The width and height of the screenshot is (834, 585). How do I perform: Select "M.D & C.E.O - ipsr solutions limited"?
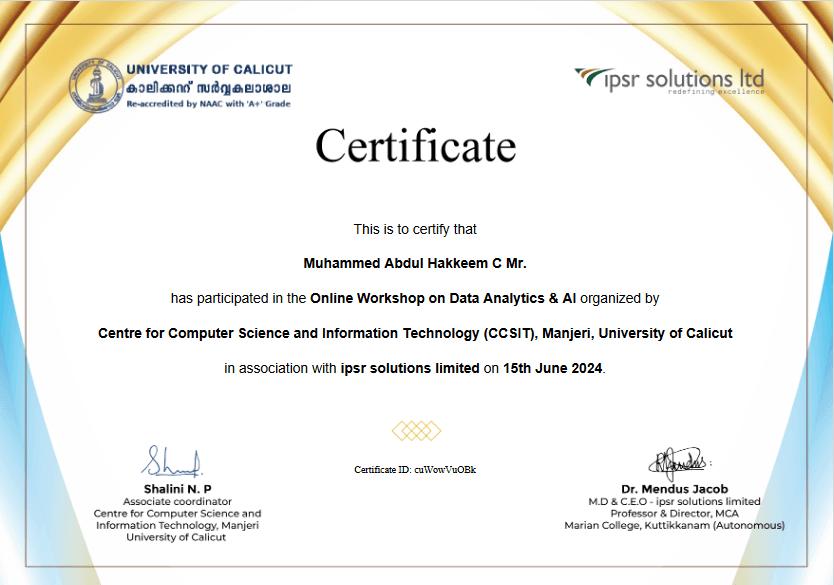pyautogui.click(x=674, y=502)
